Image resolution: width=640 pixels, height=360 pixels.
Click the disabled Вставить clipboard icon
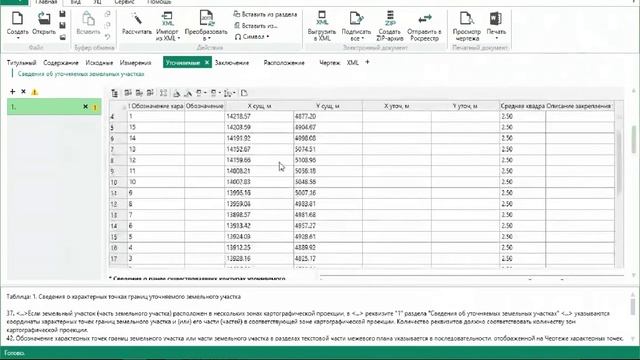88,18
